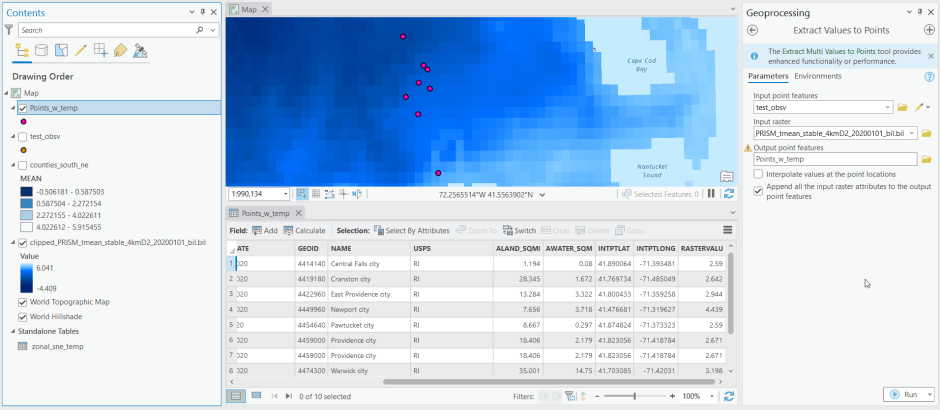The height and width of the screenshot is (410, 940).
Task: Open Input point features dropdown
Action: tap(888, 107)
